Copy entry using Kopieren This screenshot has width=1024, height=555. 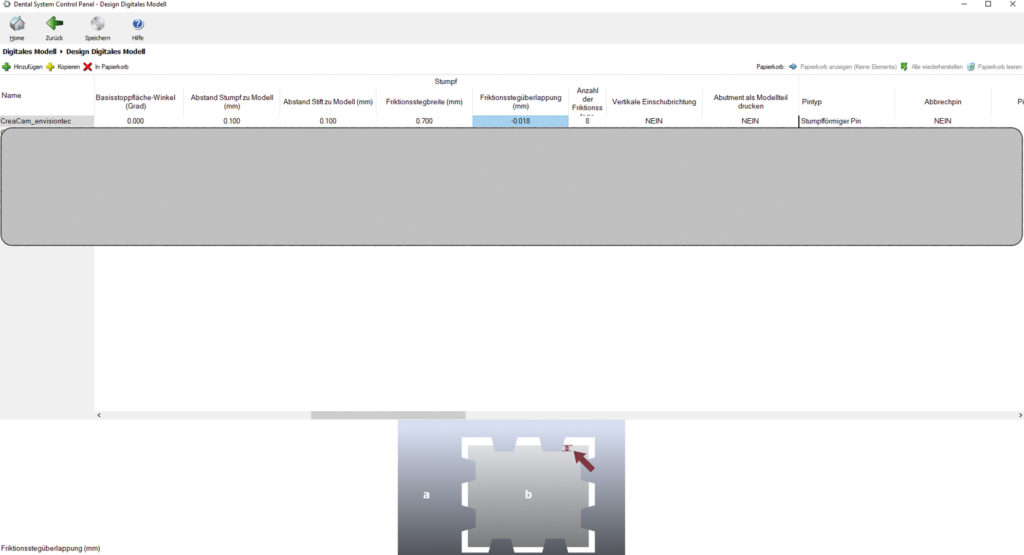63,67
